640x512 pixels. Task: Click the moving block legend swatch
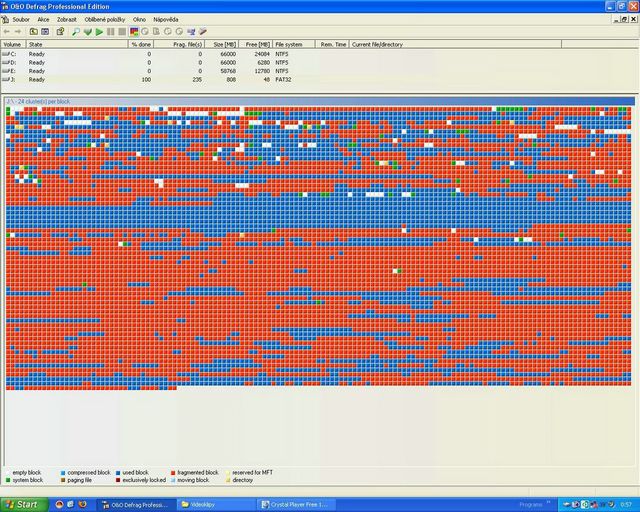coord(173,481)
